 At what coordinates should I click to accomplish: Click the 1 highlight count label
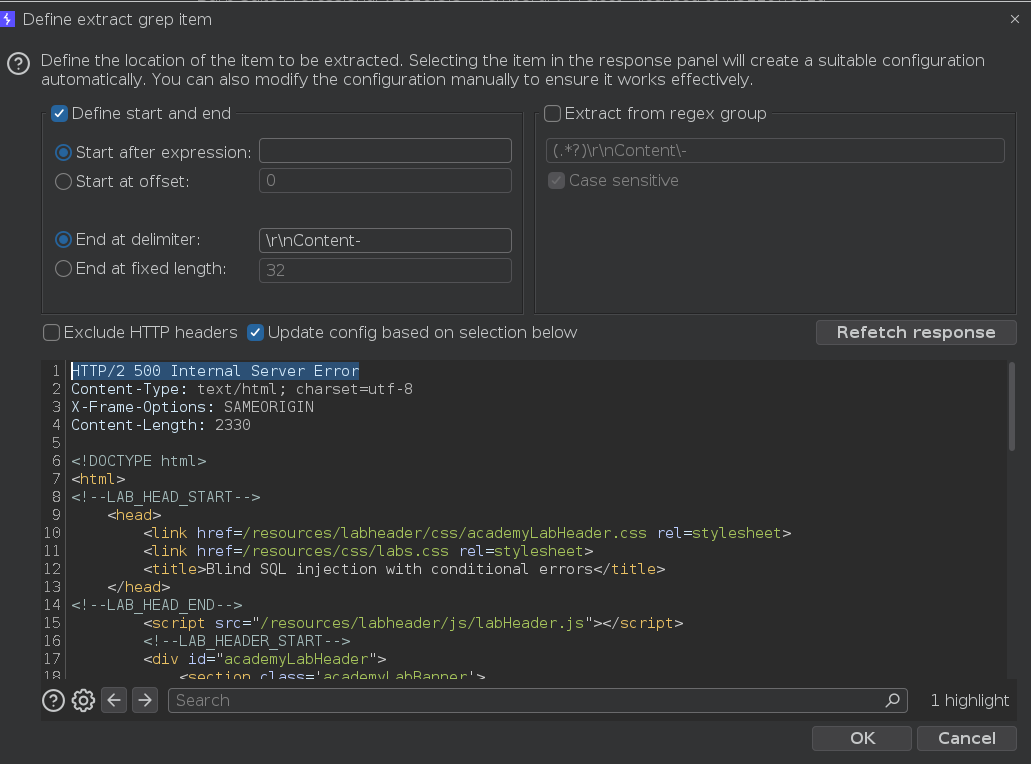[x=969, y=701]
